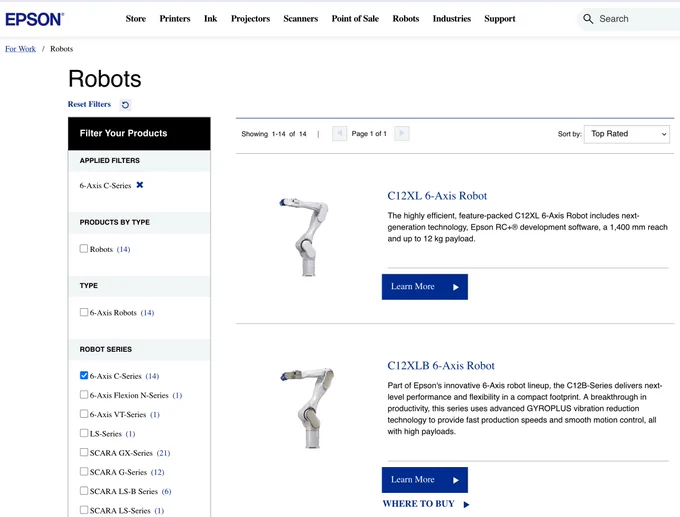This screenshot has height=517, width=680.
Task: Go to the previous results page arrow
Action: tap(339, 133)
